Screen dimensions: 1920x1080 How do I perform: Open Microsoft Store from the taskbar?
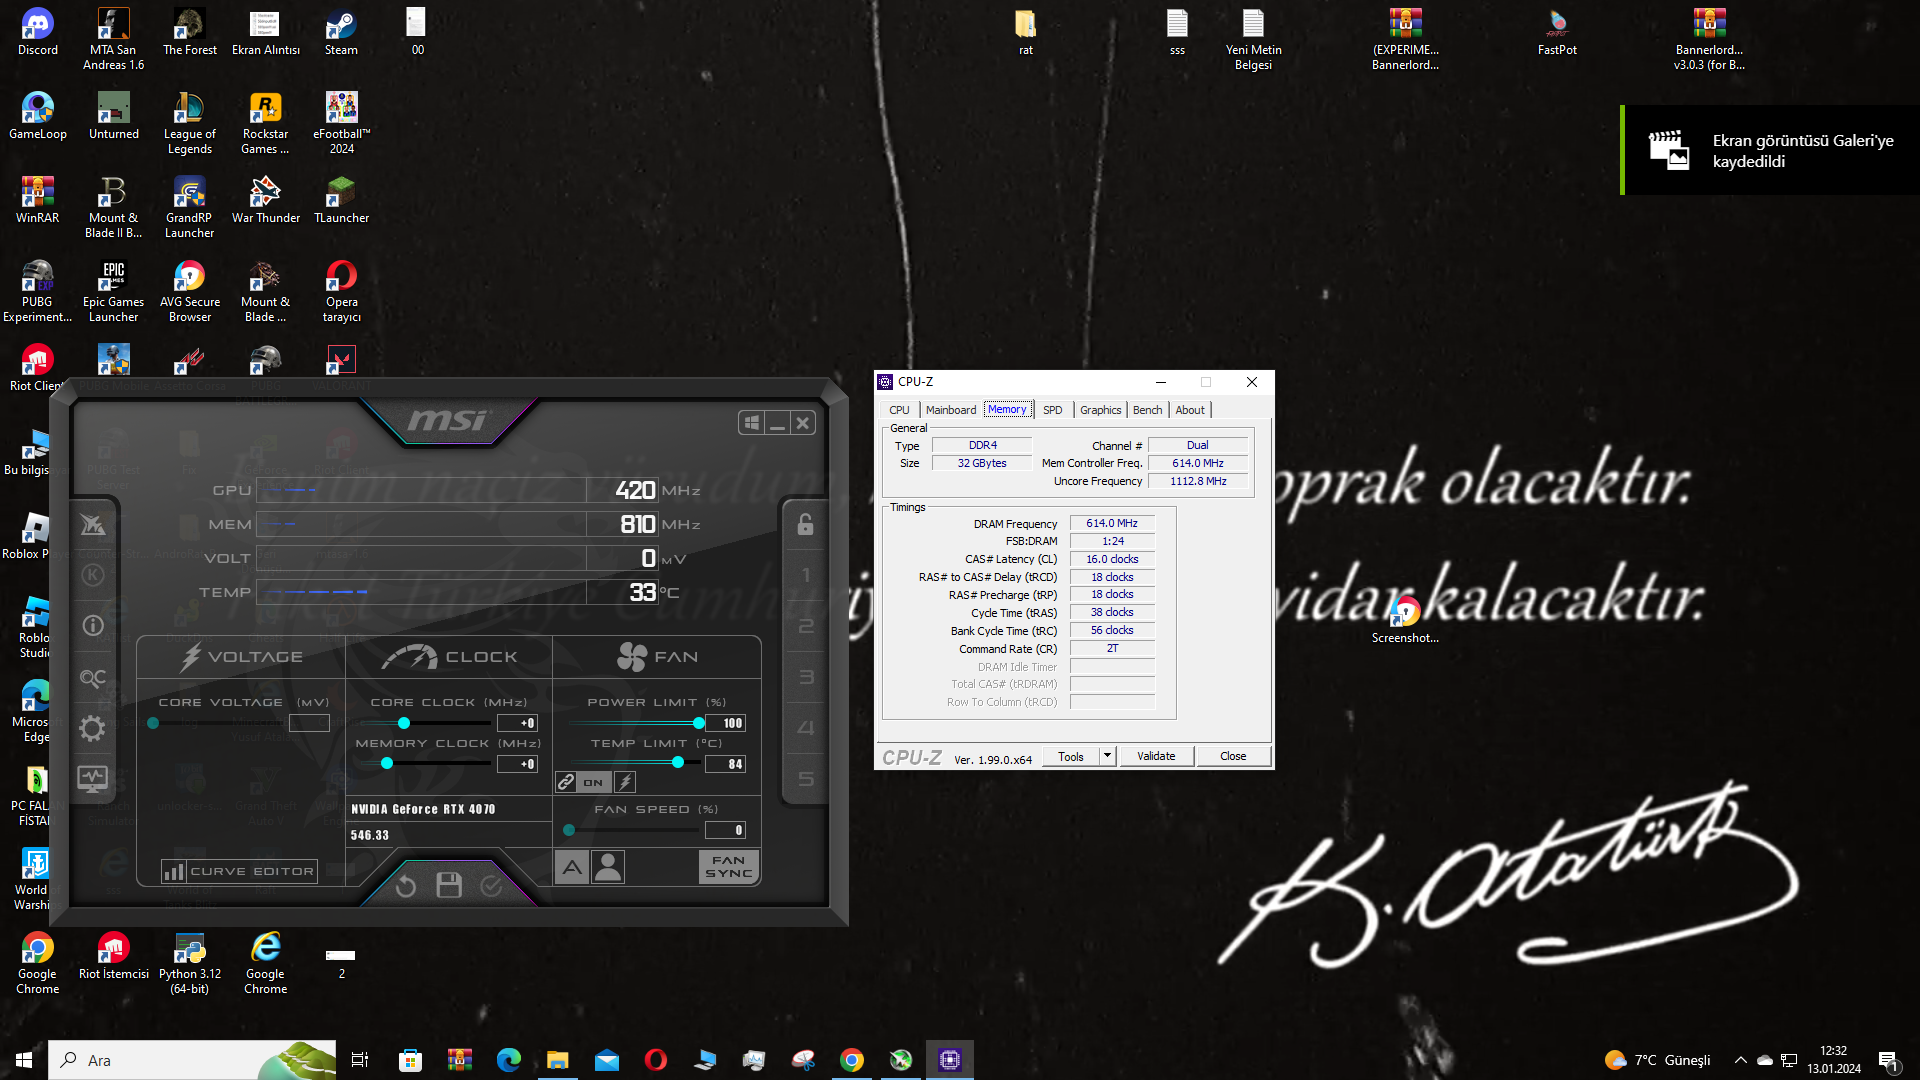[410, 1060]
